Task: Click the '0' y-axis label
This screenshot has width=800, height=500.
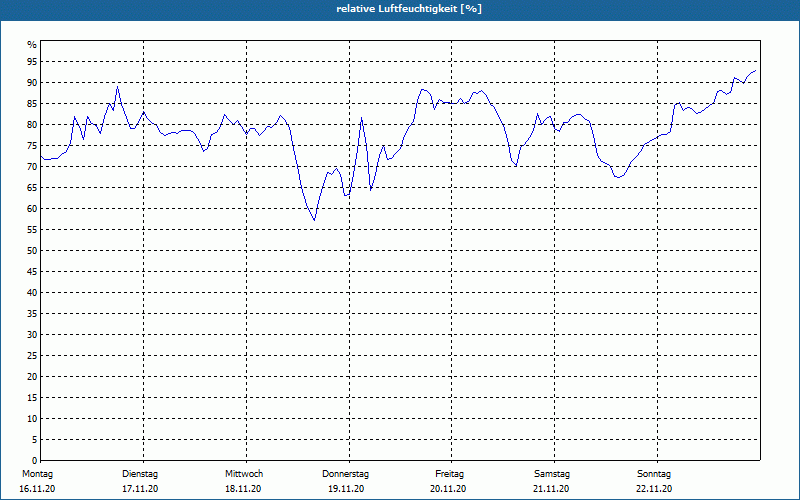Action: (35, 460)
